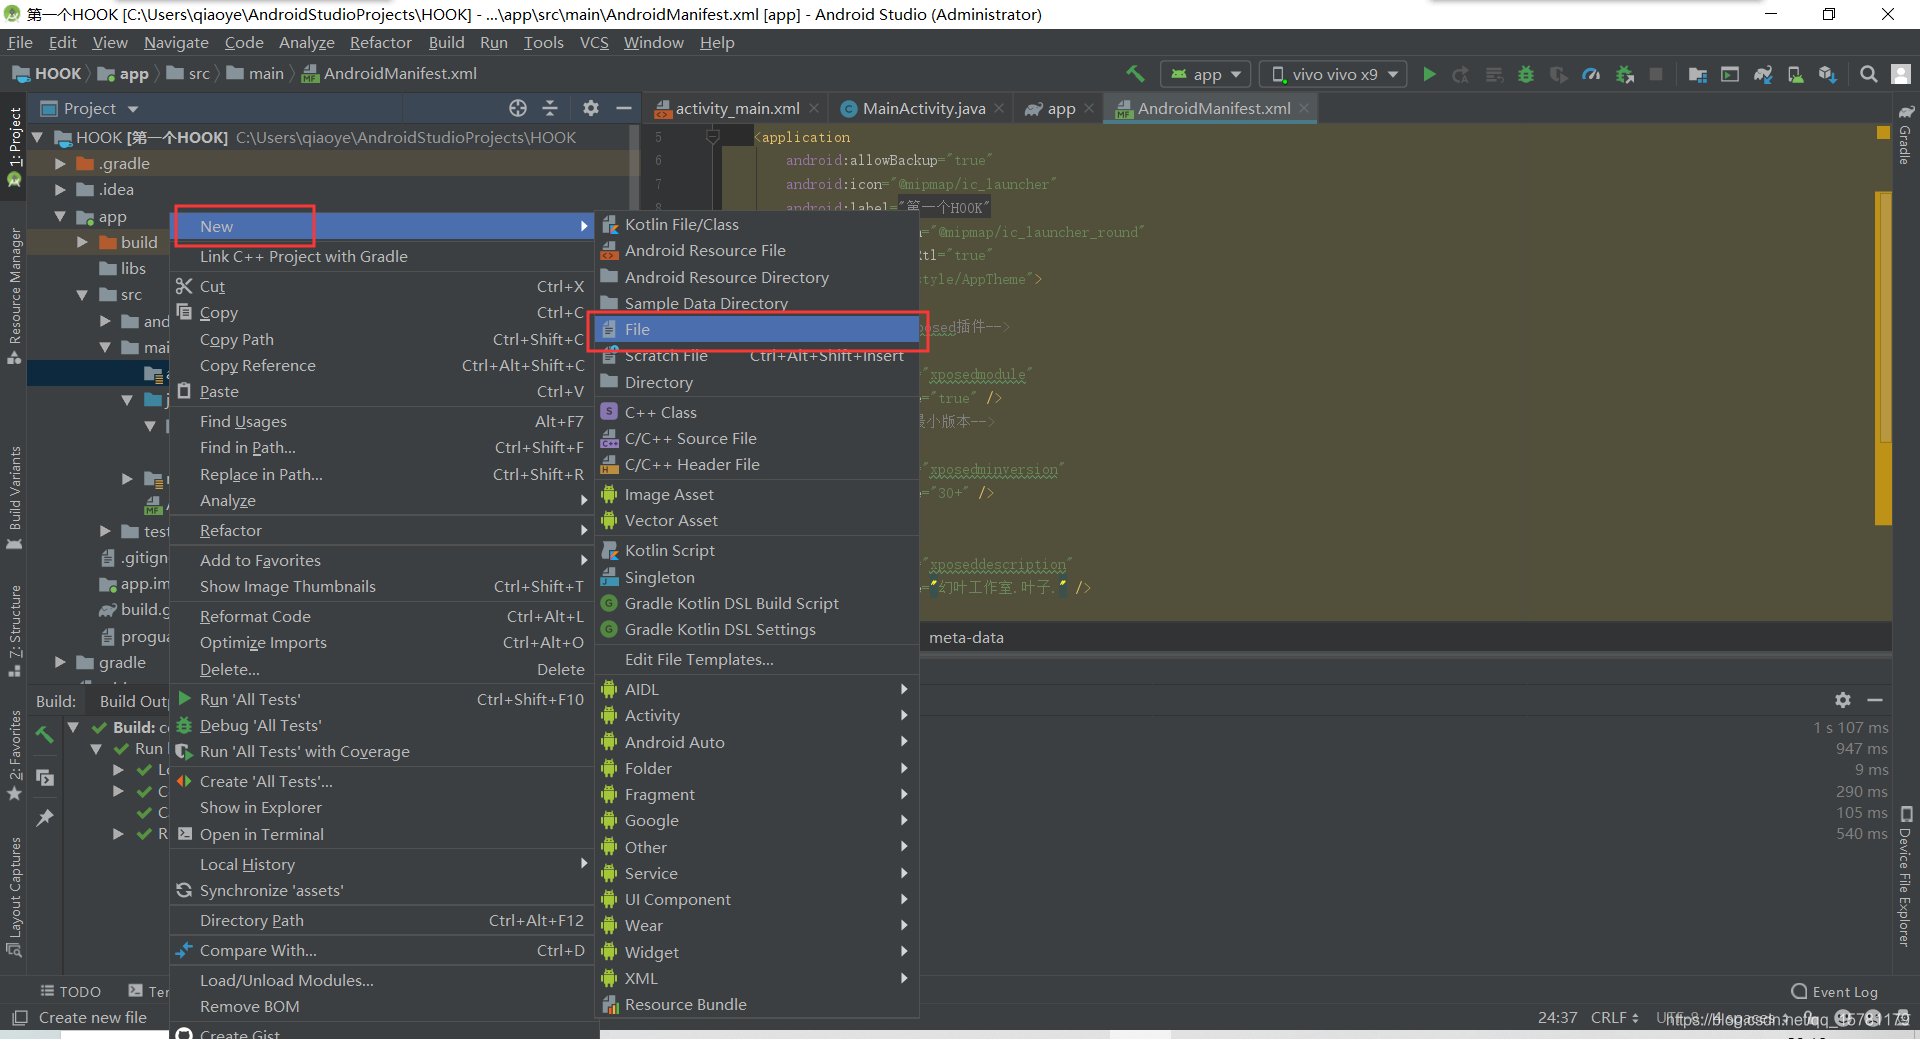Open the Project view selector dropdown
The height and width of the screenshot is (1039, 1920).
click(89, 108)
